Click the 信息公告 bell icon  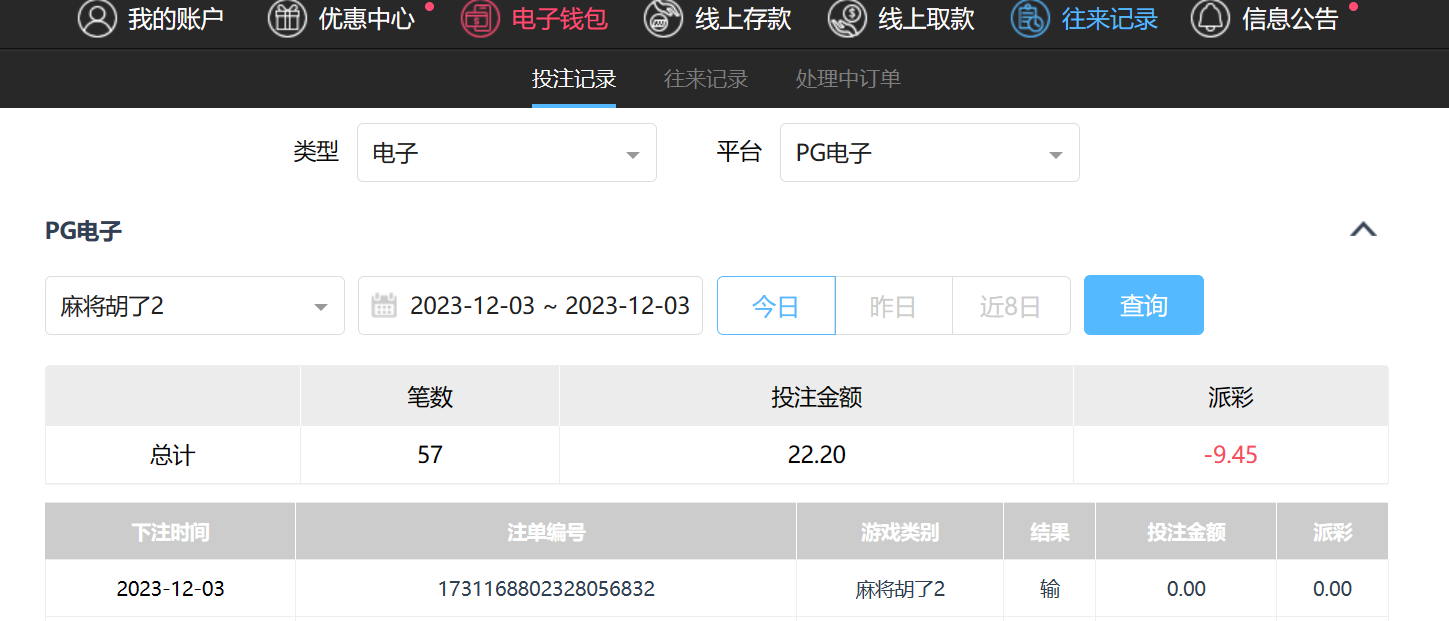(1210, 19)
